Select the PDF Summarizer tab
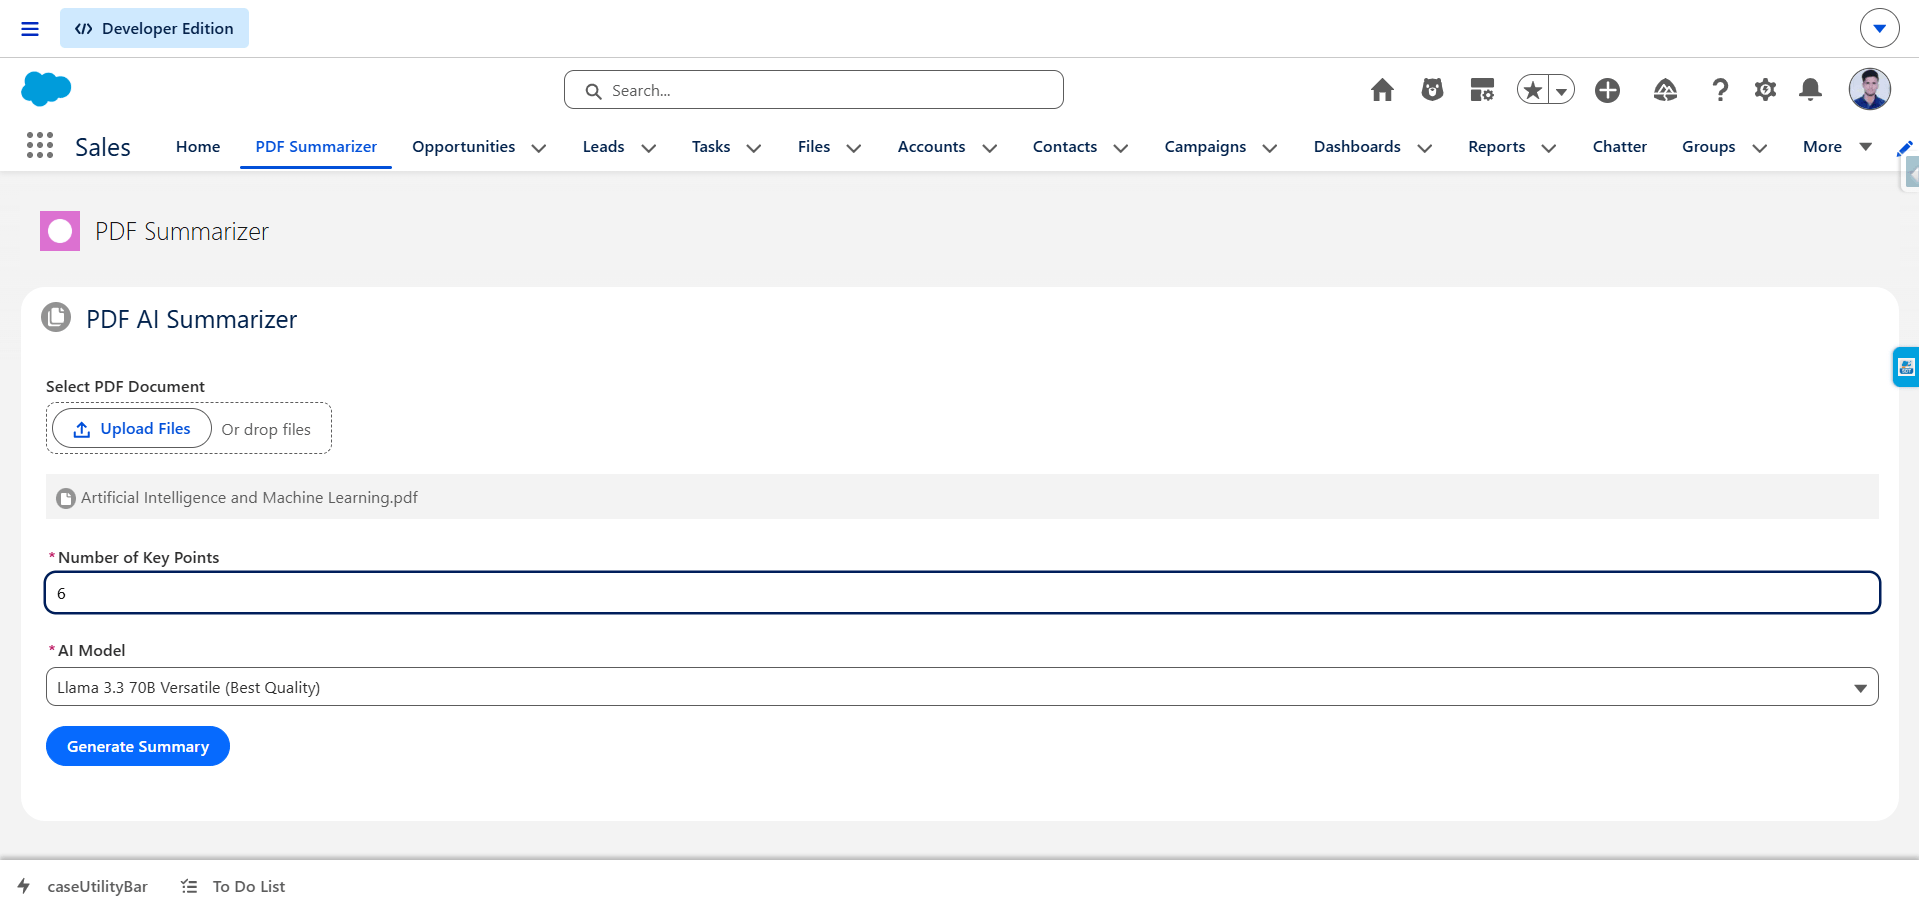 point(316,147)
